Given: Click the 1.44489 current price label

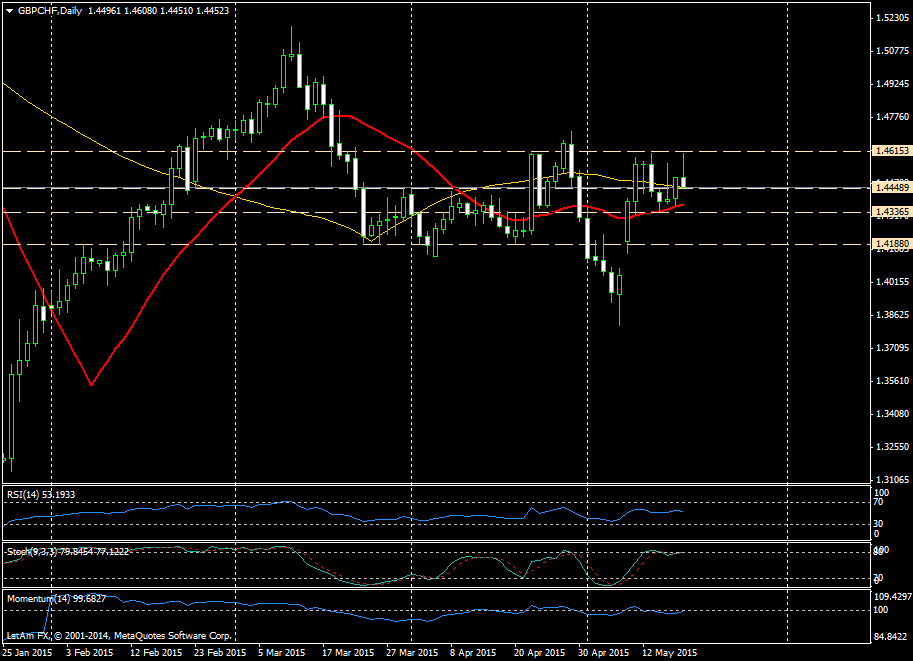Looking at the screenshot, I should [889, 188].
